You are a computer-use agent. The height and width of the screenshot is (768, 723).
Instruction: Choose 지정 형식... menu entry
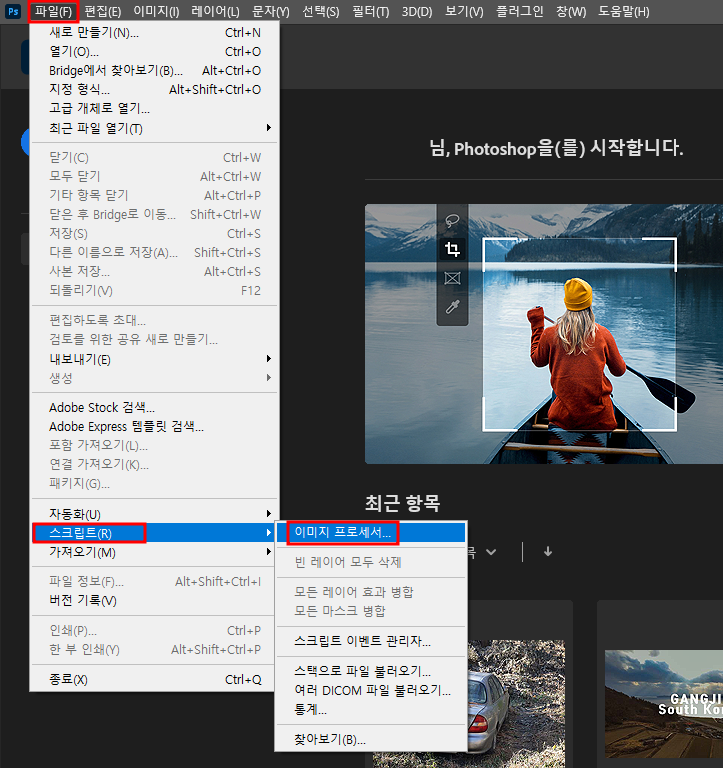click(154, 90)
